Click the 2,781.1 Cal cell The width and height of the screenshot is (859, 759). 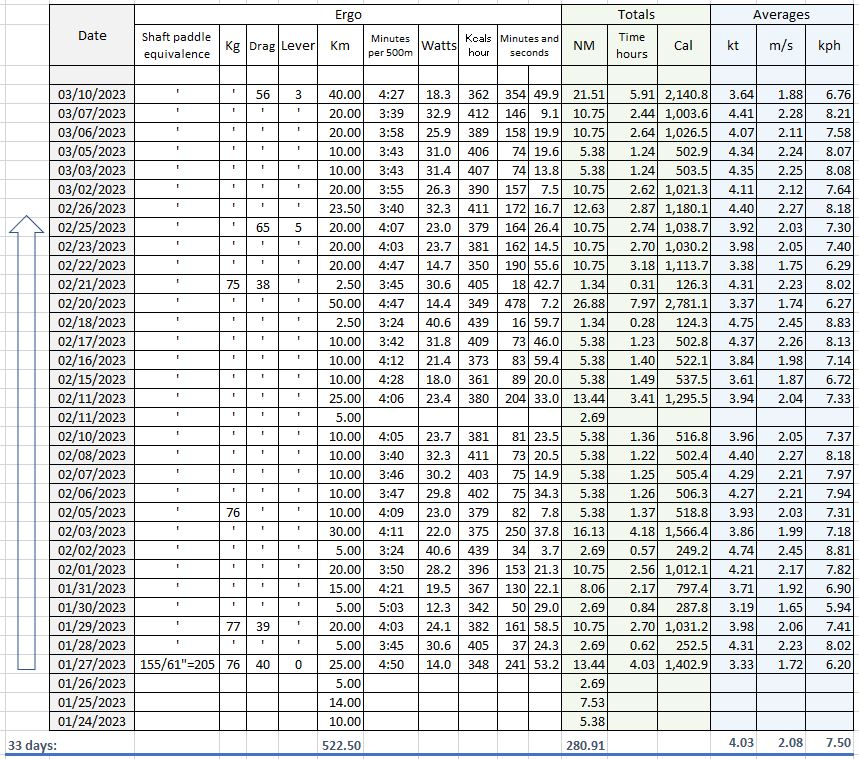tap(684, 303)
